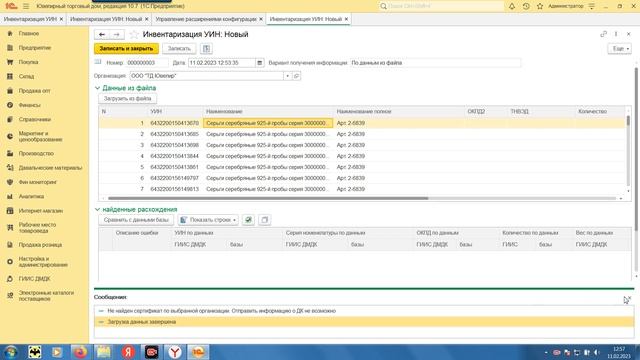Image resolution: width=640 pixels, height=360 pixels.
Task: Open Справочники section
Action: pos(35,119)
